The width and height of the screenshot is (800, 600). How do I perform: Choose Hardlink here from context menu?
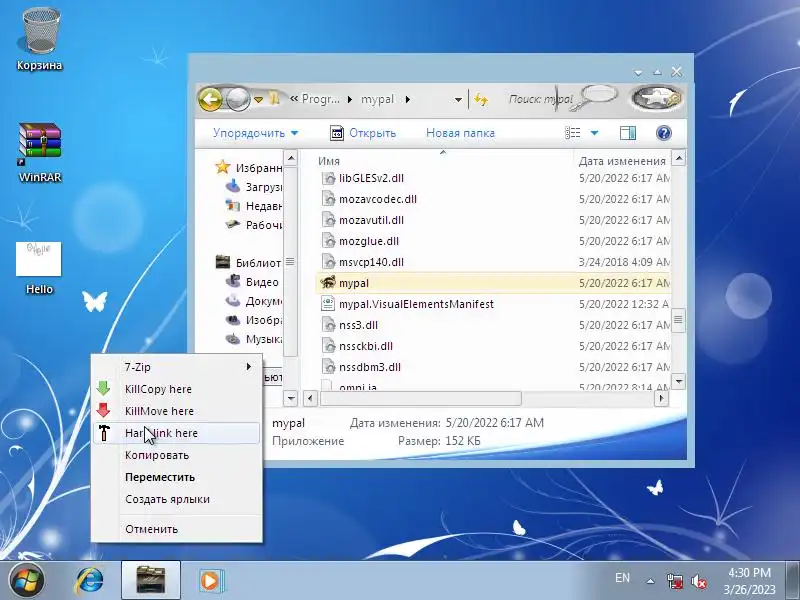[177, 433]
